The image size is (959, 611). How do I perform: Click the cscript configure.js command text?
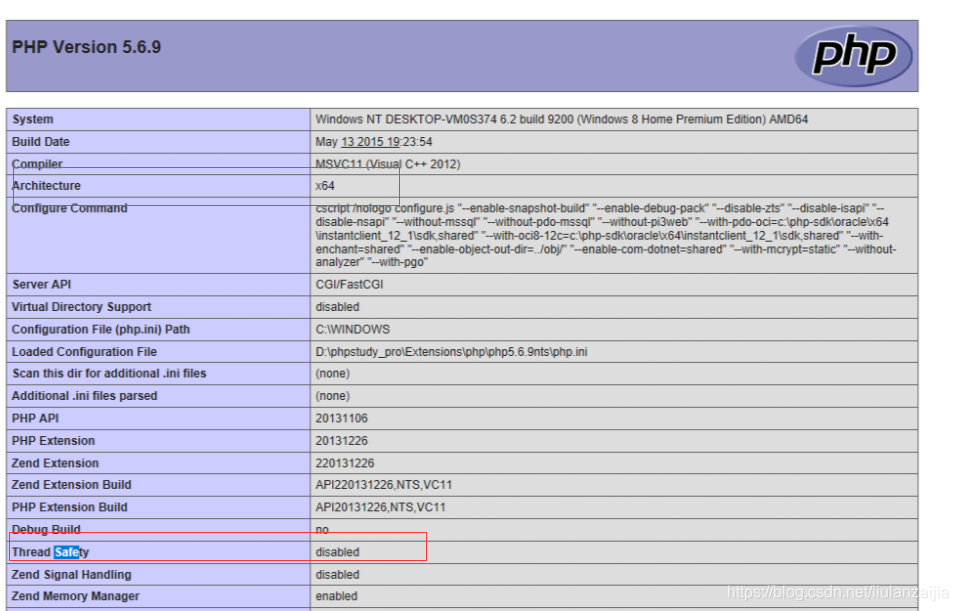pos(605,235)
